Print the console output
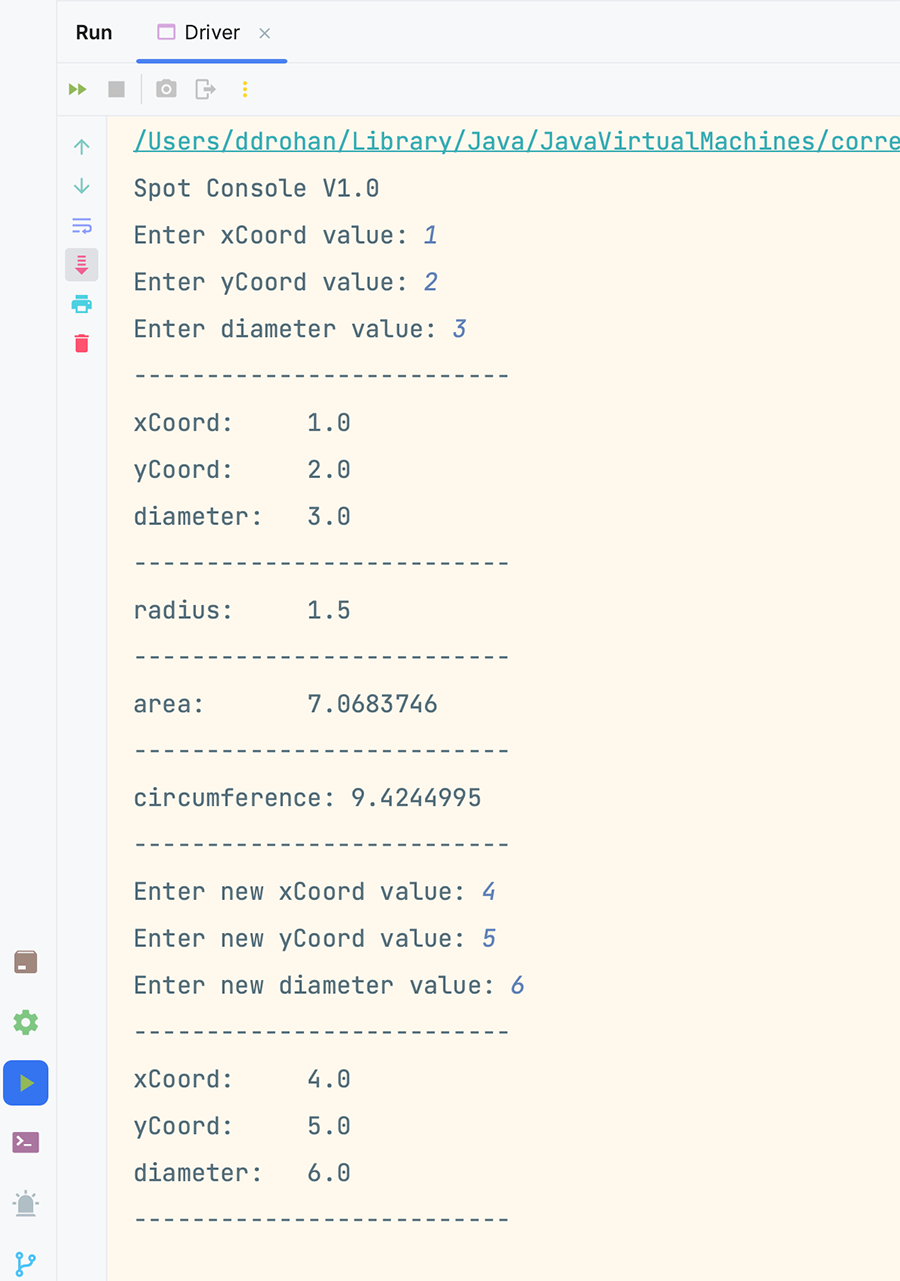 pos(82,304)
